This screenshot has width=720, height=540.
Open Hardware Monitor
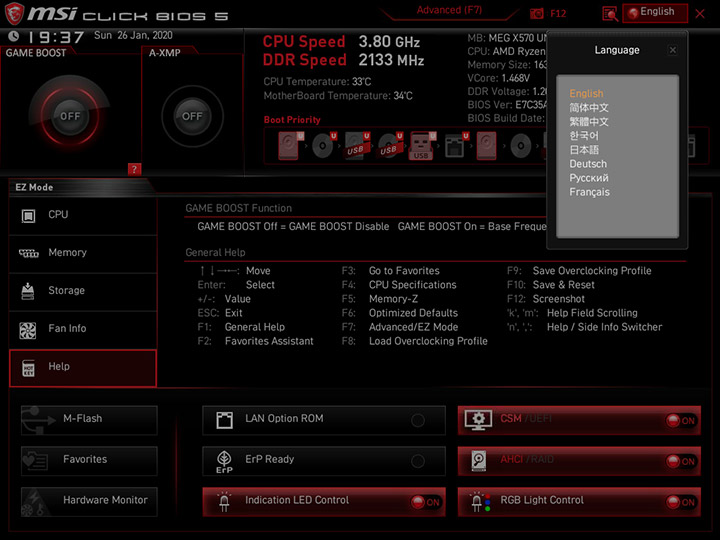(89, 501)
